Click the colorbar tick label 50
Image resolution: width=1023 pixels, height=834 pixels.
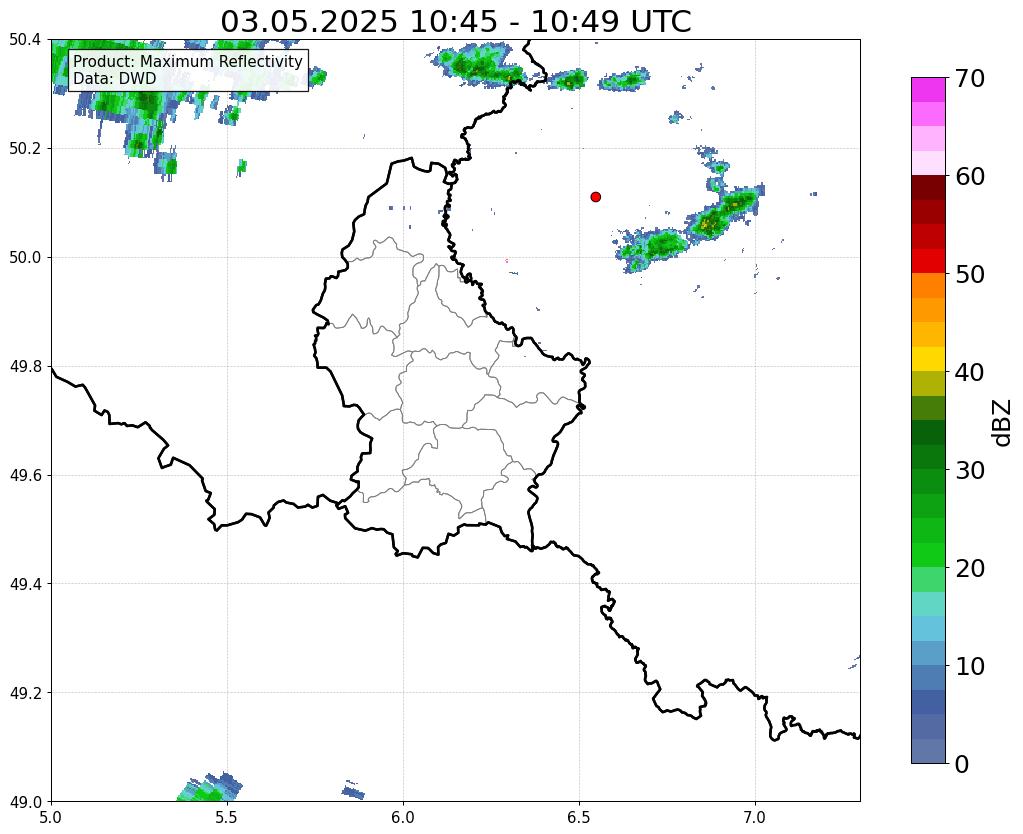point(970,274)
